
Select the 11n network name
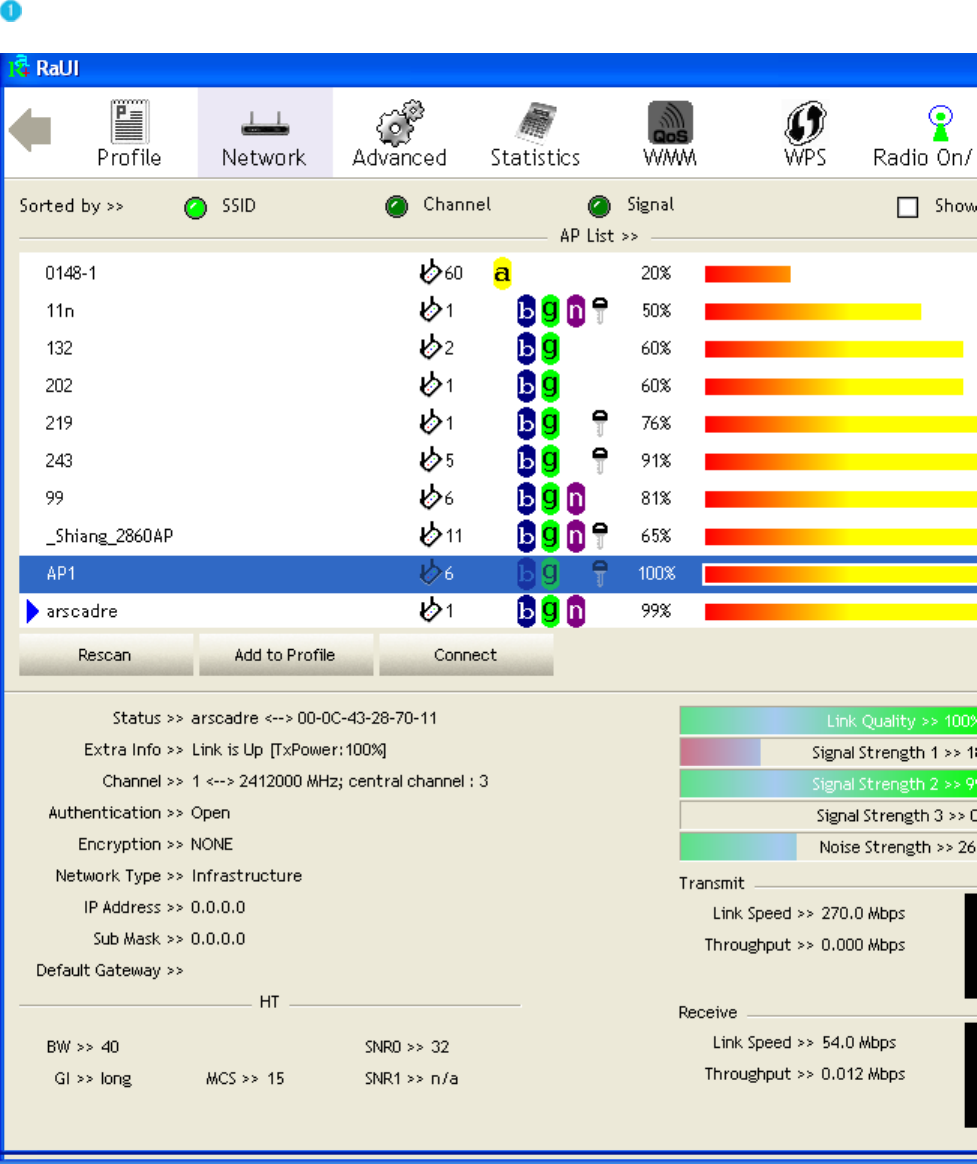[x=60, y=311]
